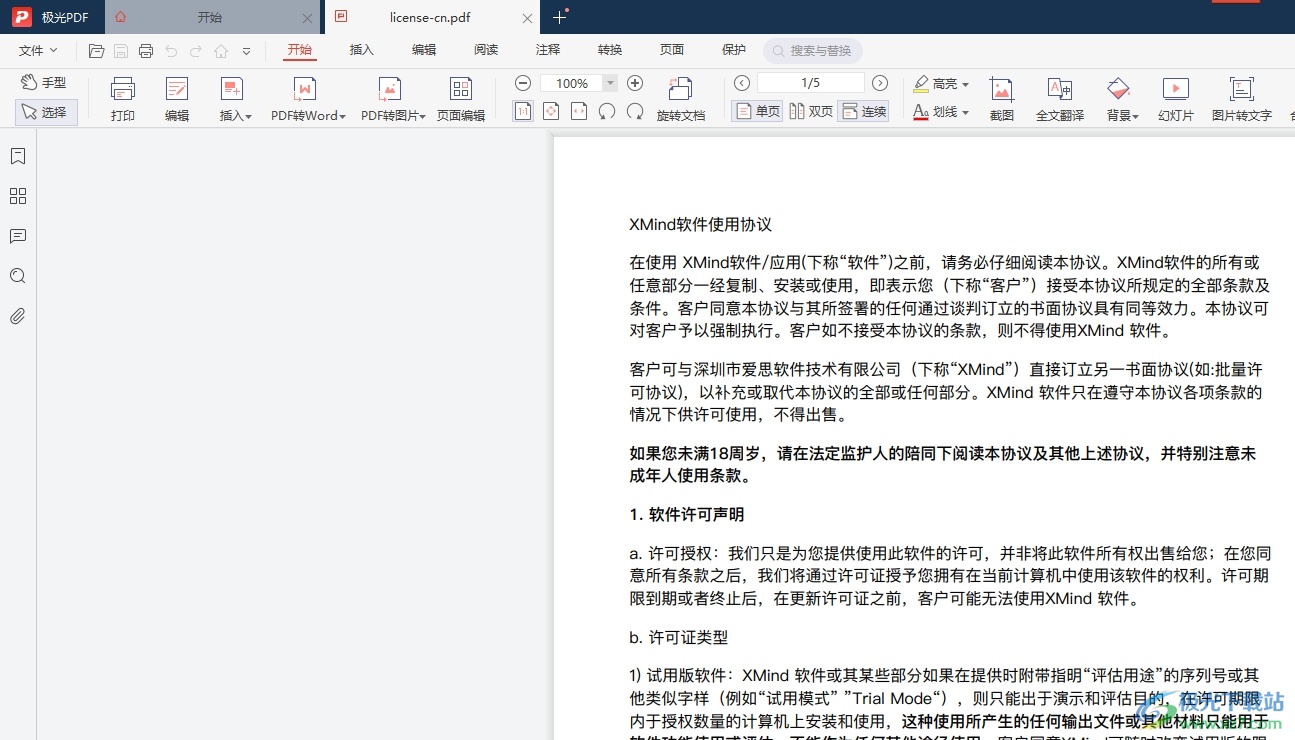The image size is (1295, 740).
Task: Redo the last action
Action: click(196, 51)
